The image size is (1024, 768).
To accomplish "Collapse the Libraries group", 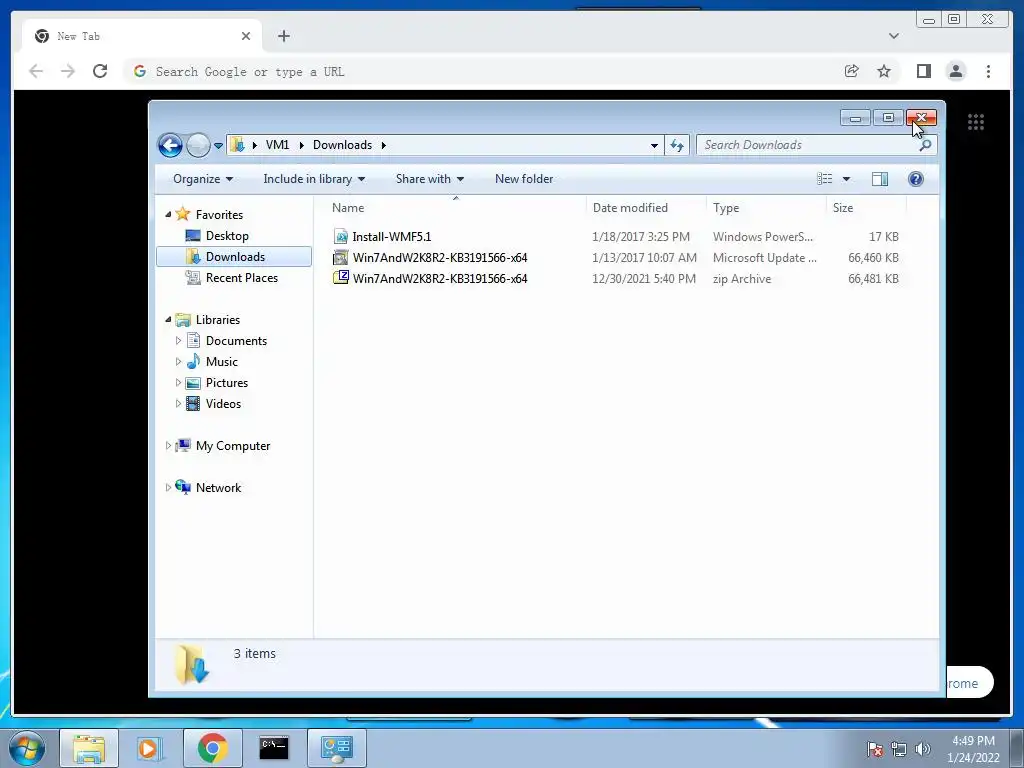I will (168, 319).
